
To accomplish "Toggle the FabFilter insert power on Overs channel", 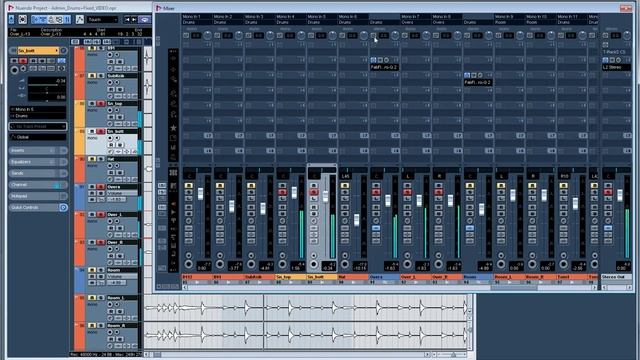I will 373,60.
